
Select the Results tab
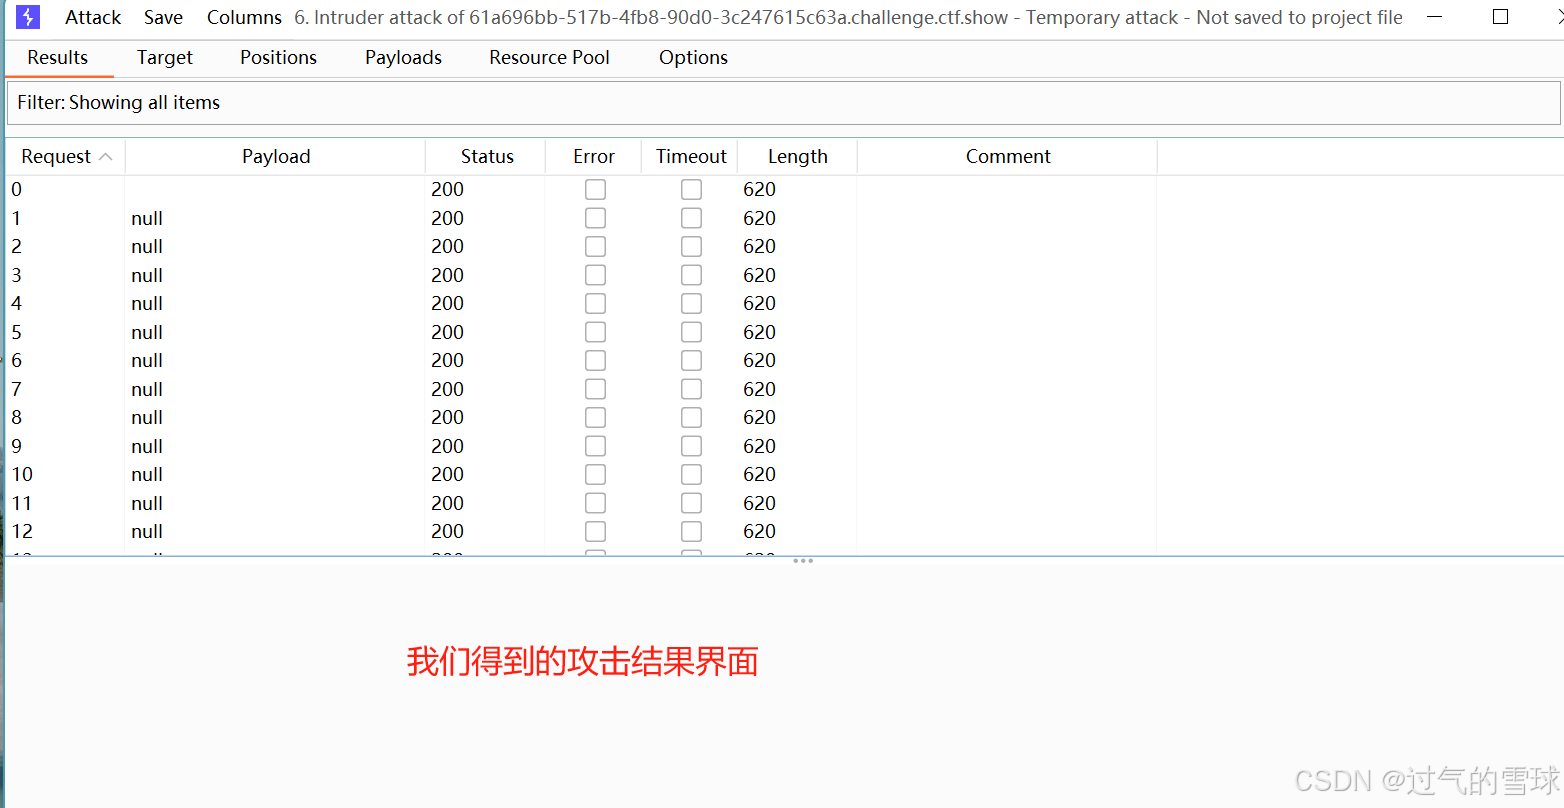57,57
